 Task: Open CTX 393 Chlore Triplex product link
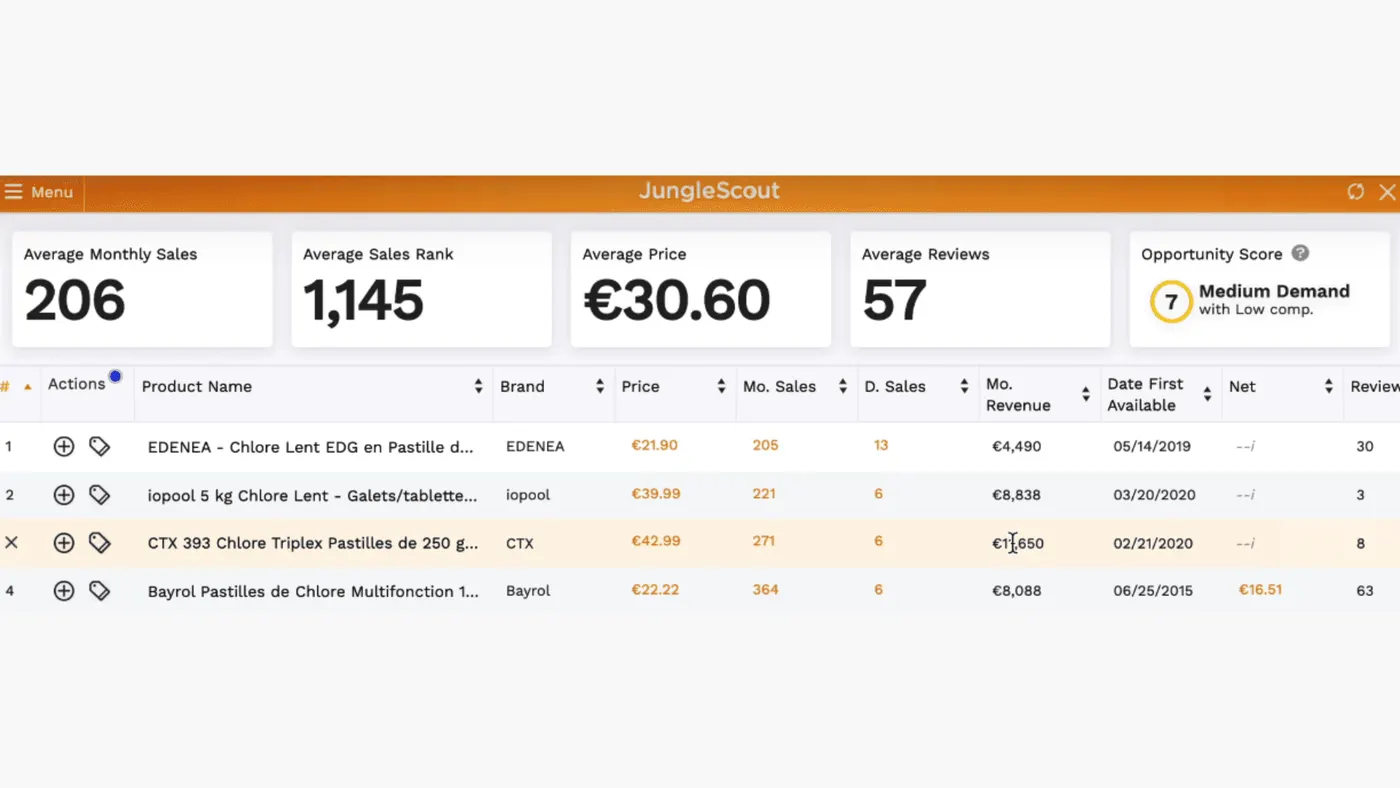(312, 543)
